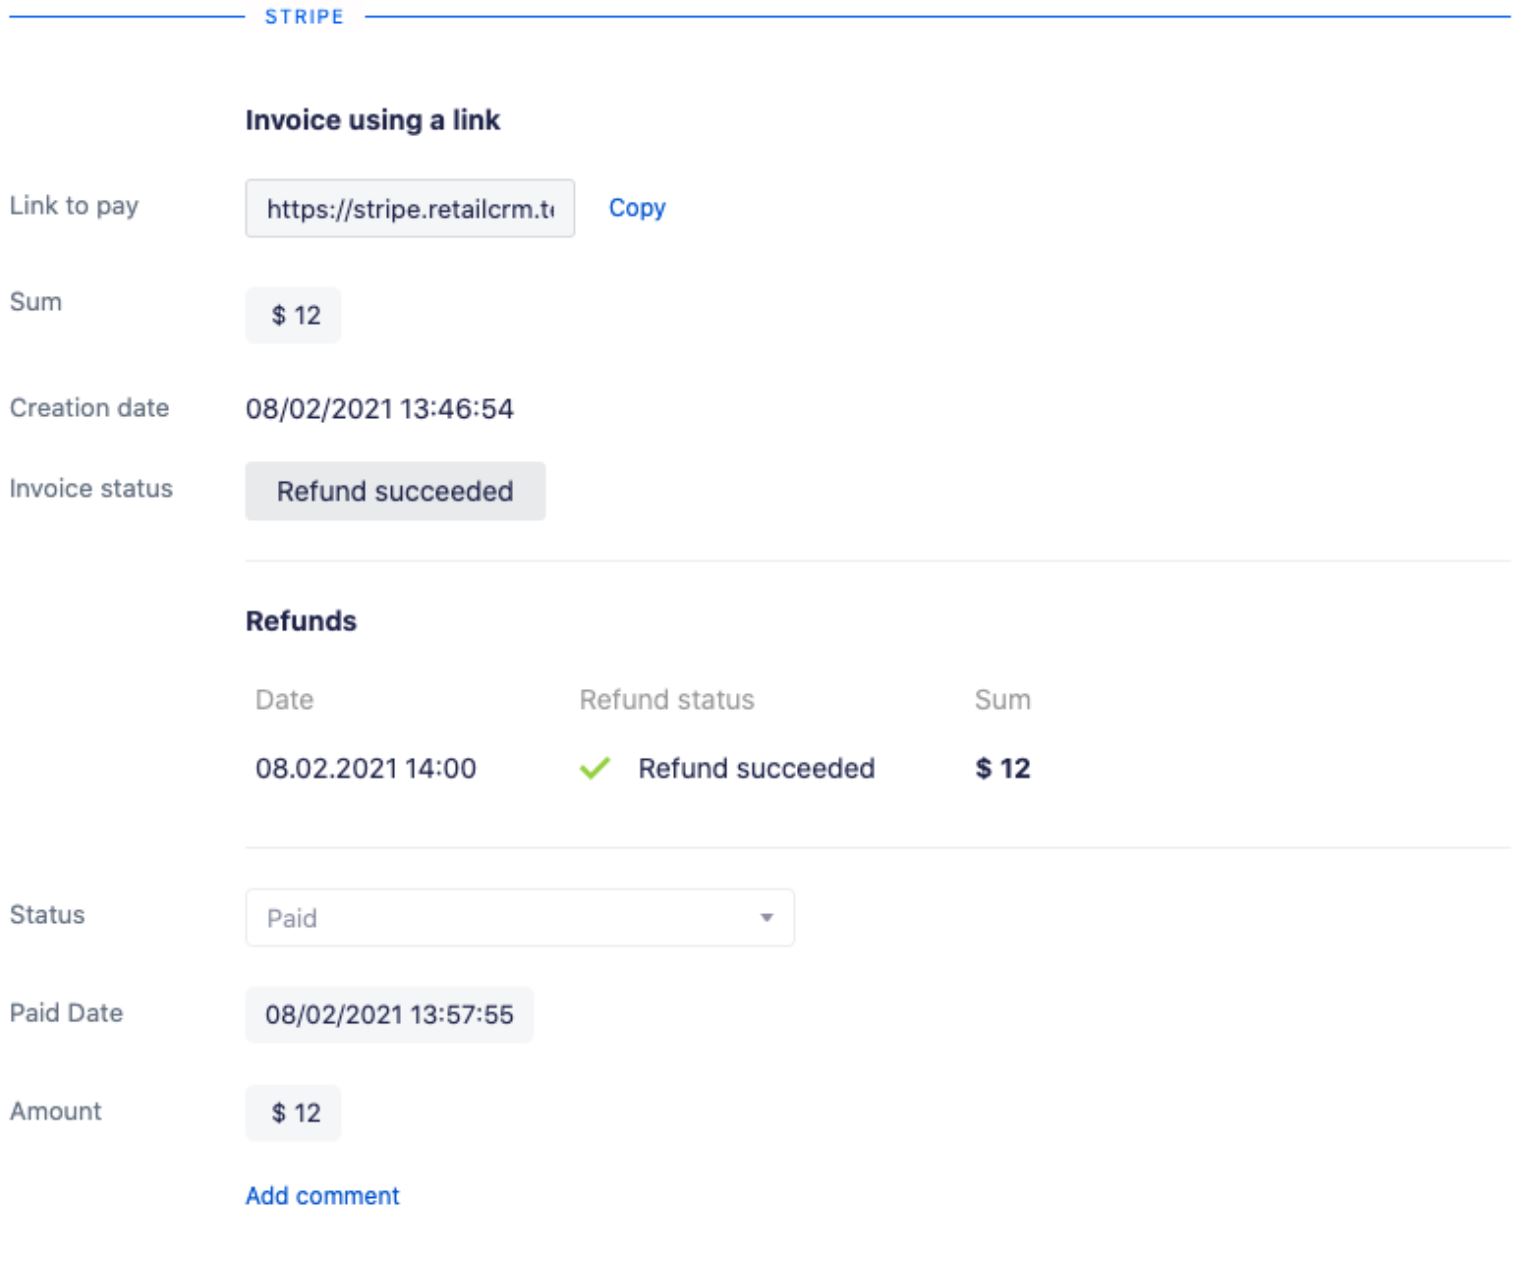Click the green refund succeeded checkmark
This screenshot has width=1527, height=1261.
[595, 768]
